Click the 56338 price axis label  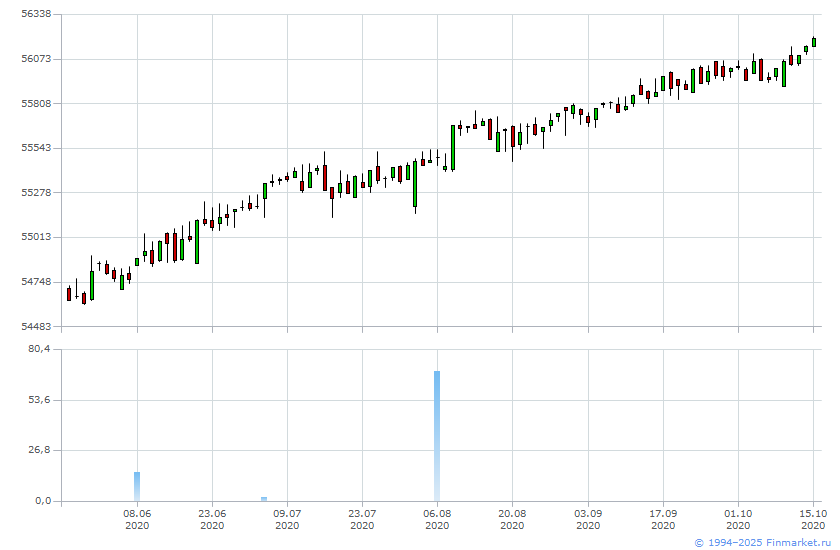[36, 14]
